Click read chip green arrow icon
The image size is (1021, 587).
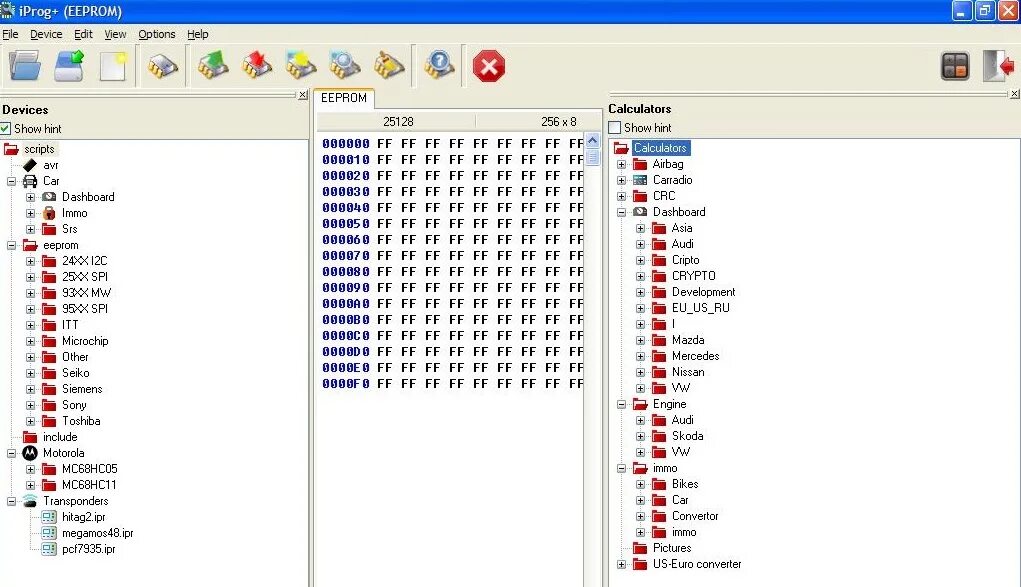(x=213, y=66)
